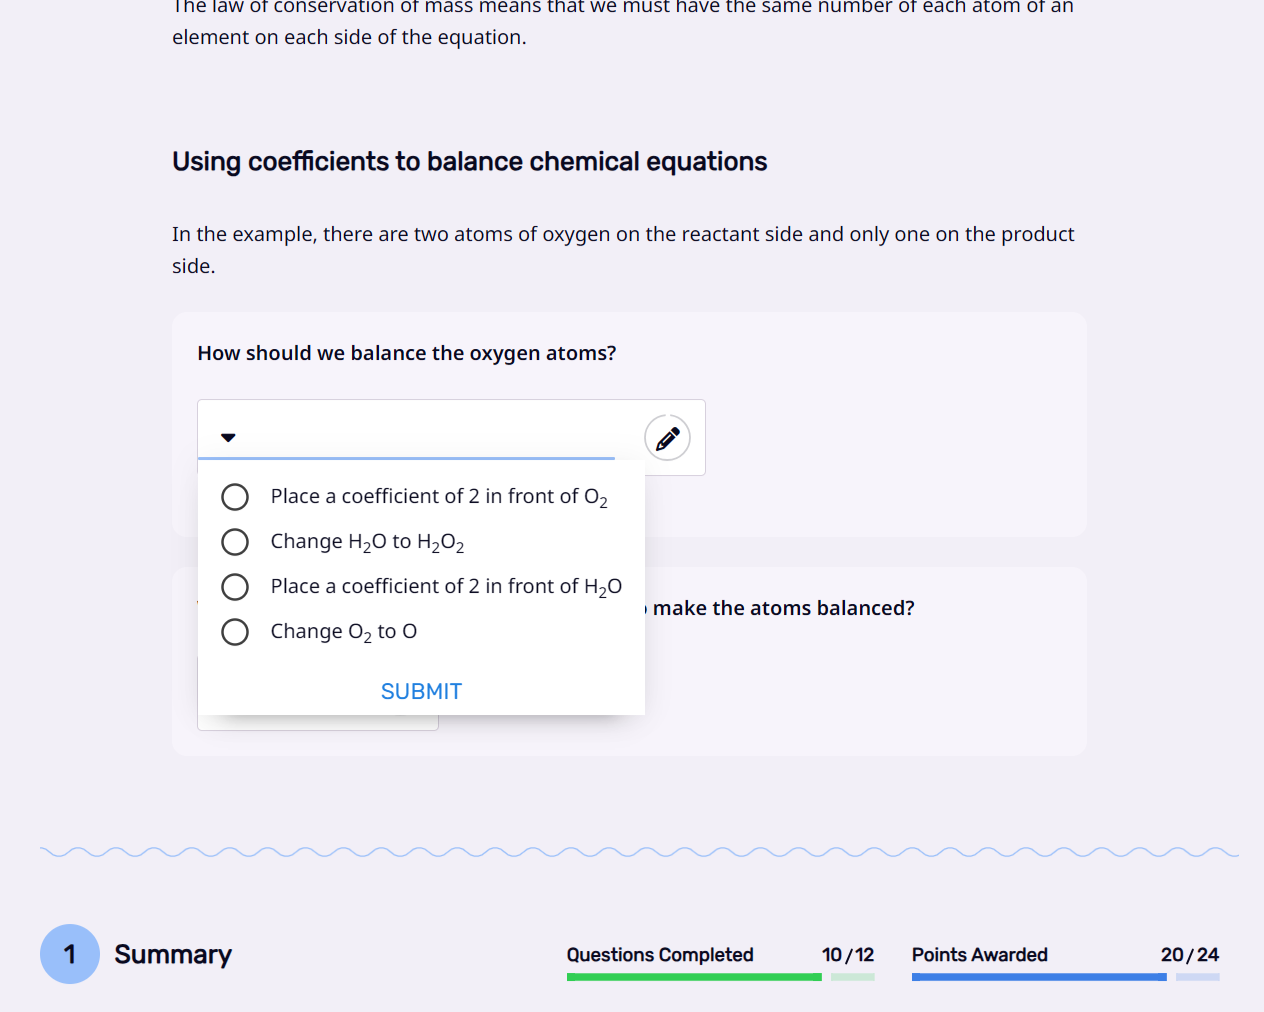Click the Points Awarded label
Image resolution: width=1264 pixels, height=1012 pixels.
(980, 955)
